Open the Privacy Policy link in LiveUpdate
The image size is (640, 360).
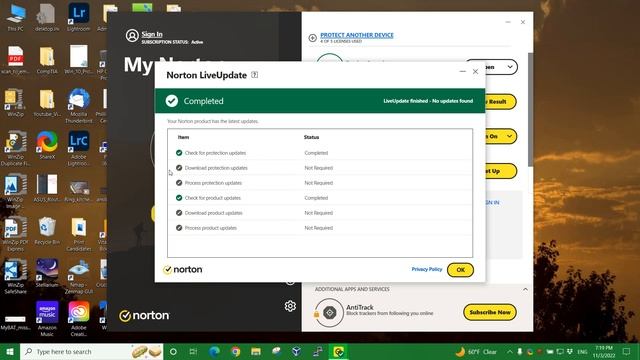click(x=427, y=269)
